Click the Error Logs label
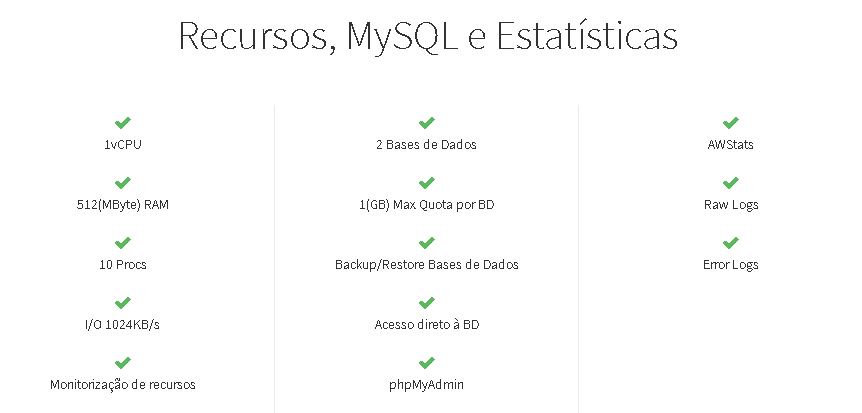The height and width of the screenshot is (413, 862). click(731, 265)
